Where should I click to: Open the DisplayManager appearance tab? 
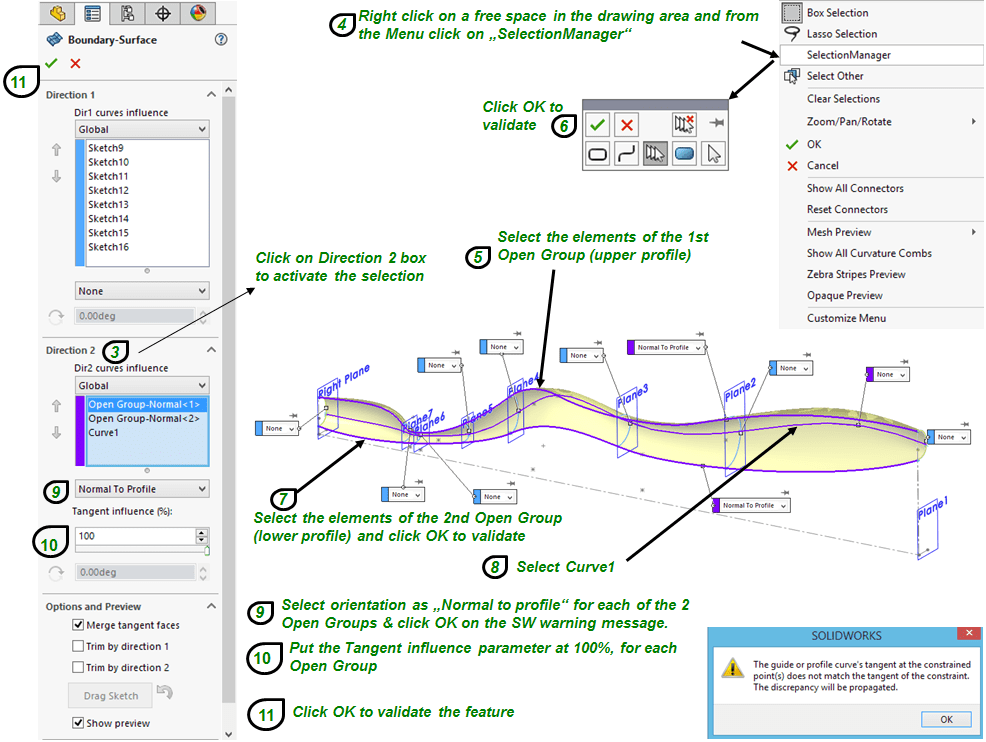[197, 13]
